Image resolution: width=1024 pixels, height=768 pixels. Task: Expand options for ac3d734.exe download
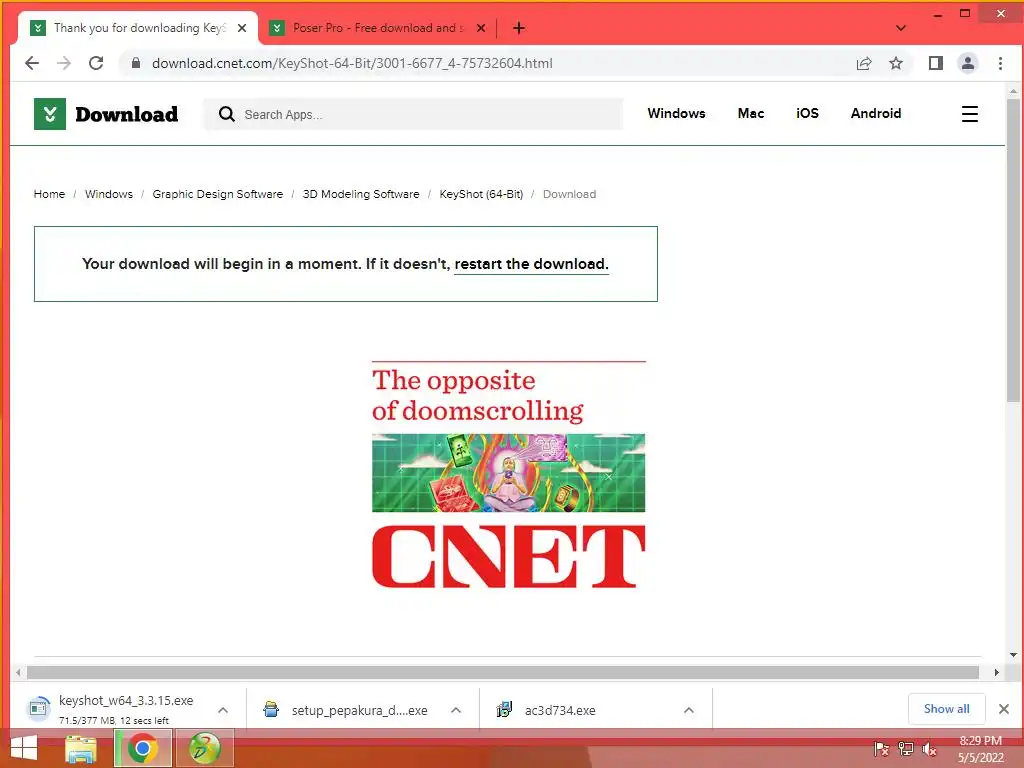click(x=688, y=710)
